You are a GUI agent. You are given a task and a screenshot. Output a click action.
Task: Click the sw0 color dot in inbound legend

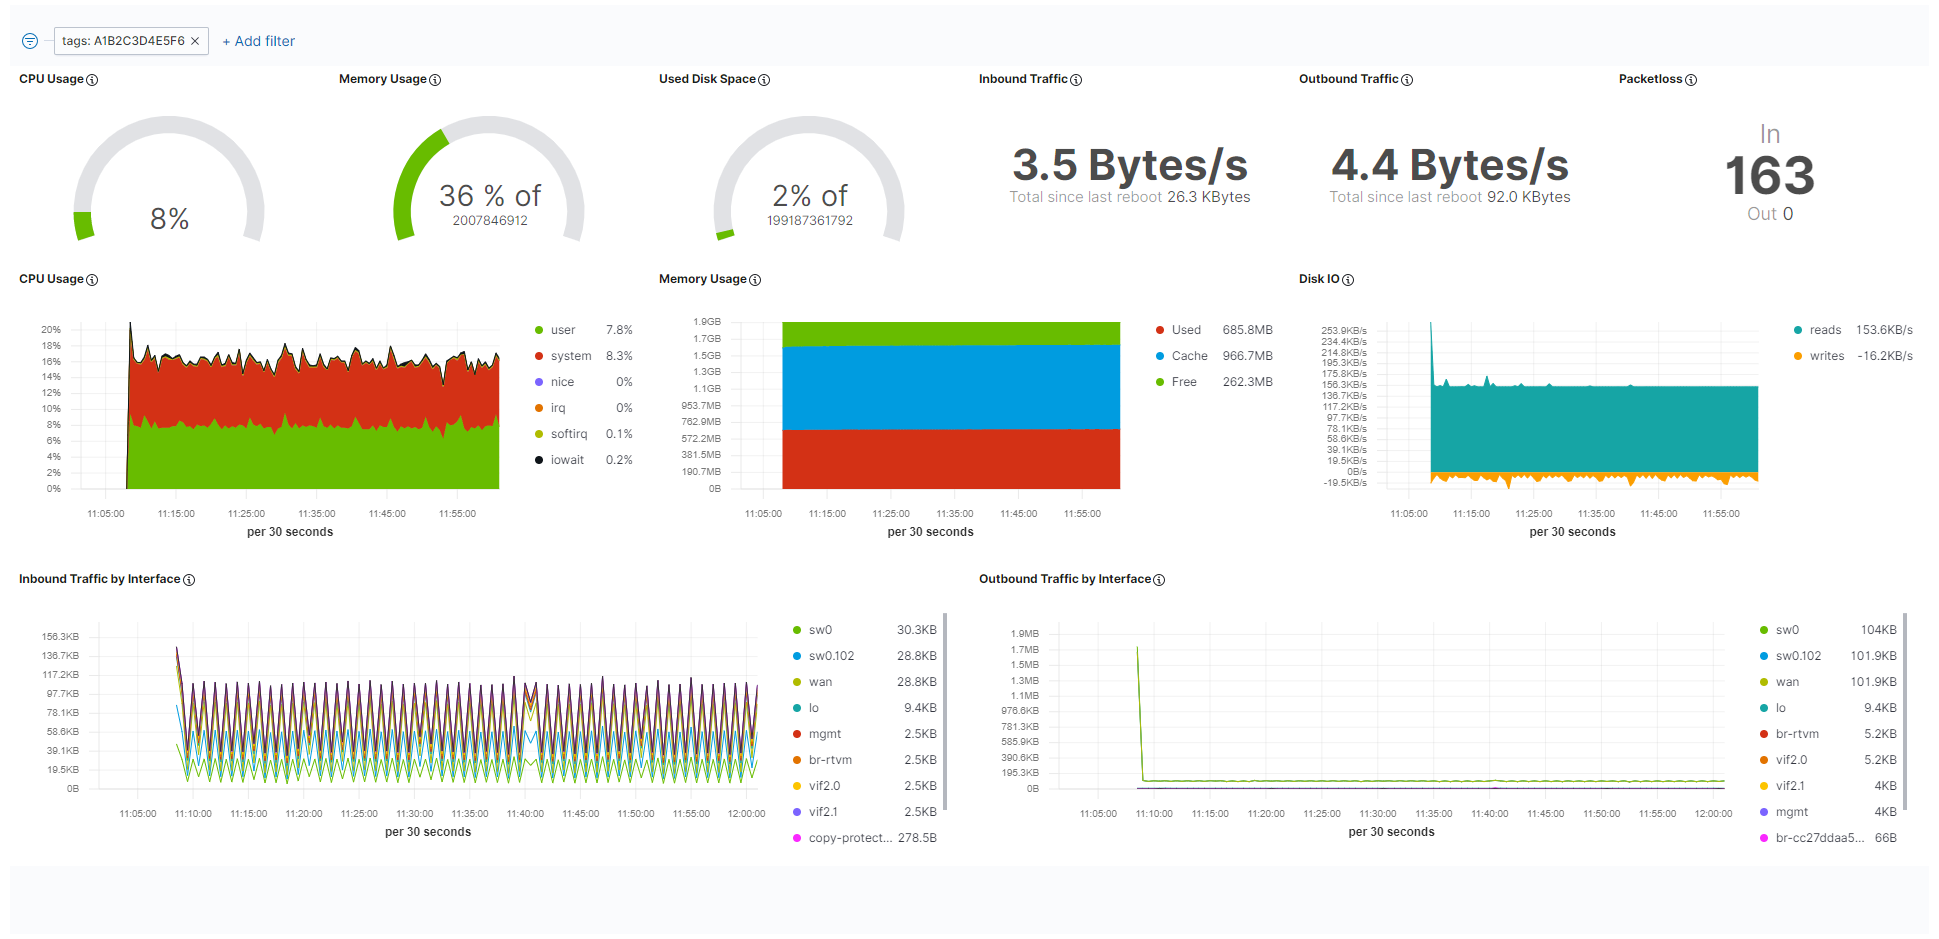(797, 630)
